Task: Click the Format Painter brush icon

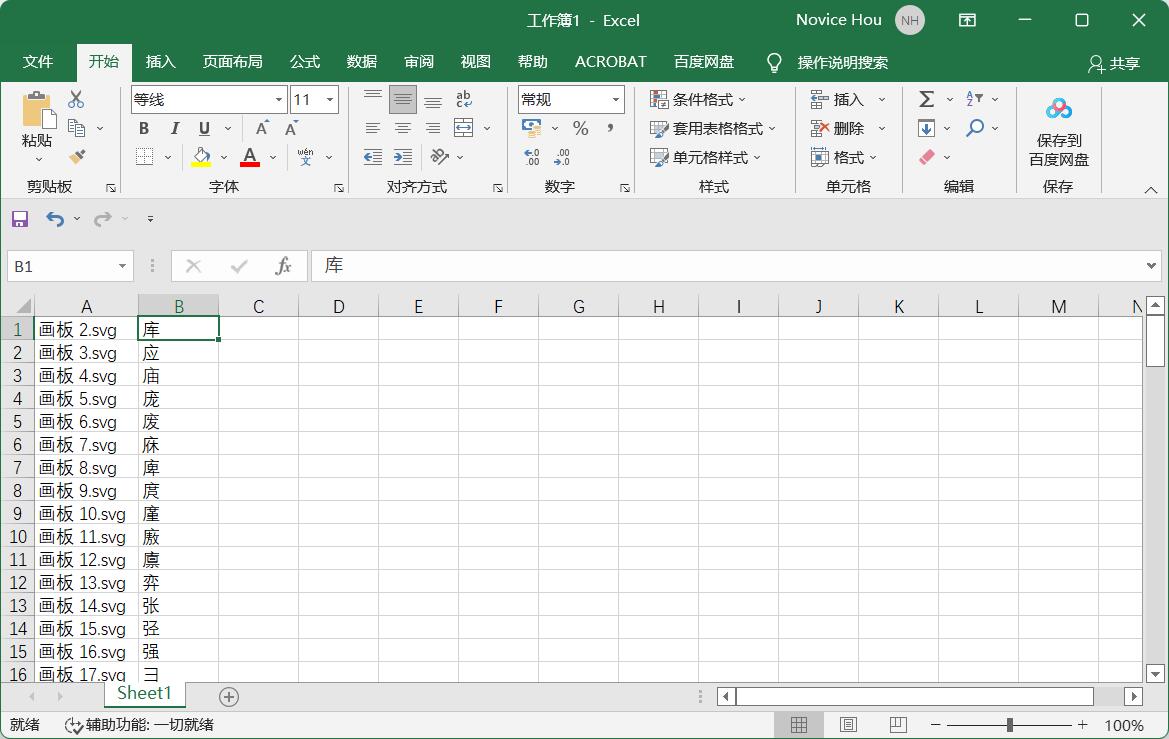Action: point(77,157)
